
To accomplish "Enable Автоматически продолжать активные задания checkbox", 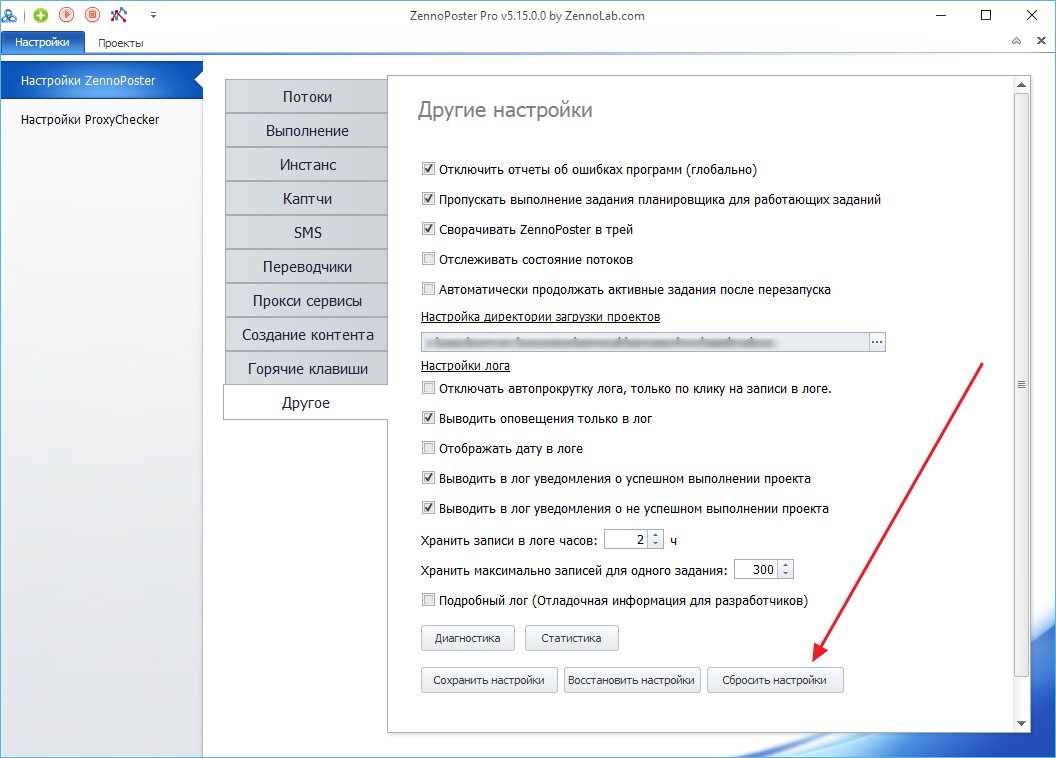I will (x=428, y=289).
